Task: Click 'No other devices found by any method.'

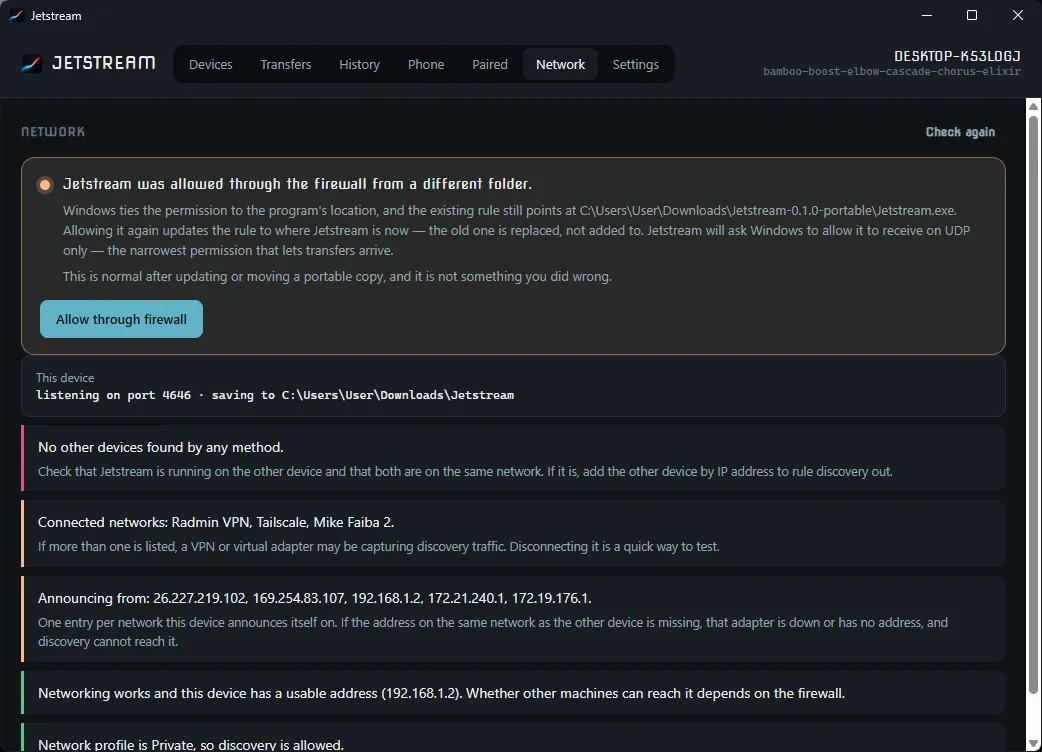Action: [x=161, y=447]
